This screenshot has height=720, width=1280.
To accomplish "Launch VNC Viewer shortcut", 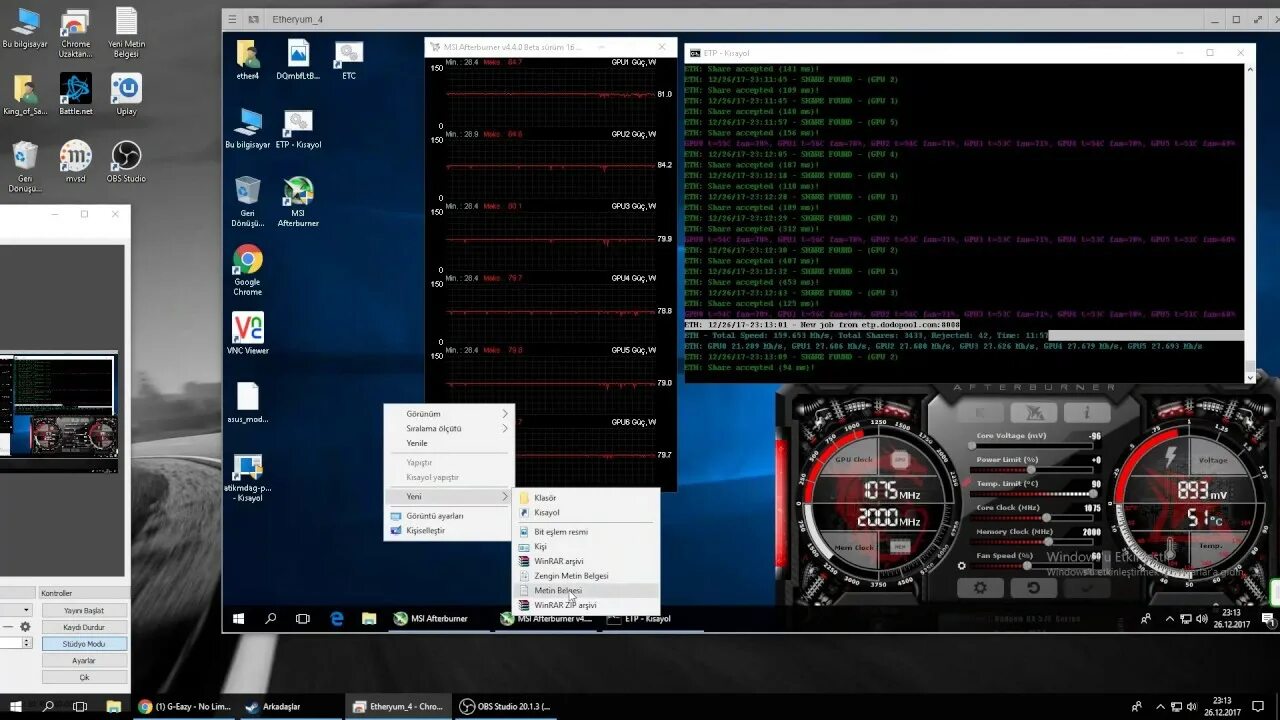I will (248, 334).
